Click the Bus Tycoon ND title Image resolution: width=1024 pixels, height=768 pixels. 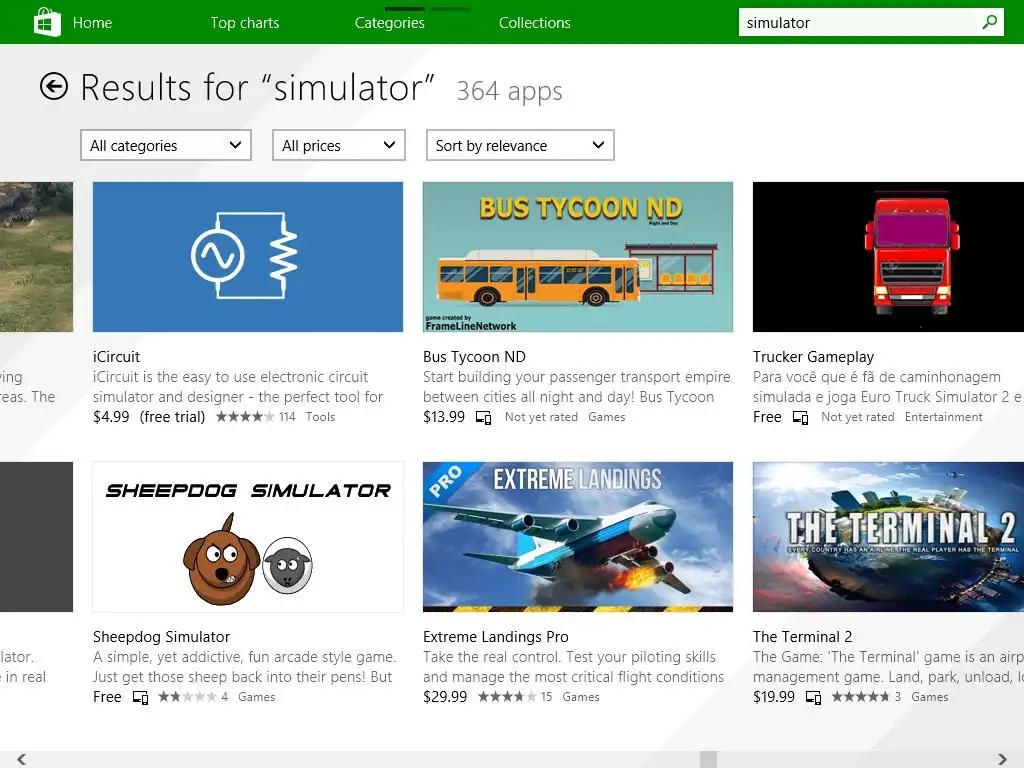[474, 357]
